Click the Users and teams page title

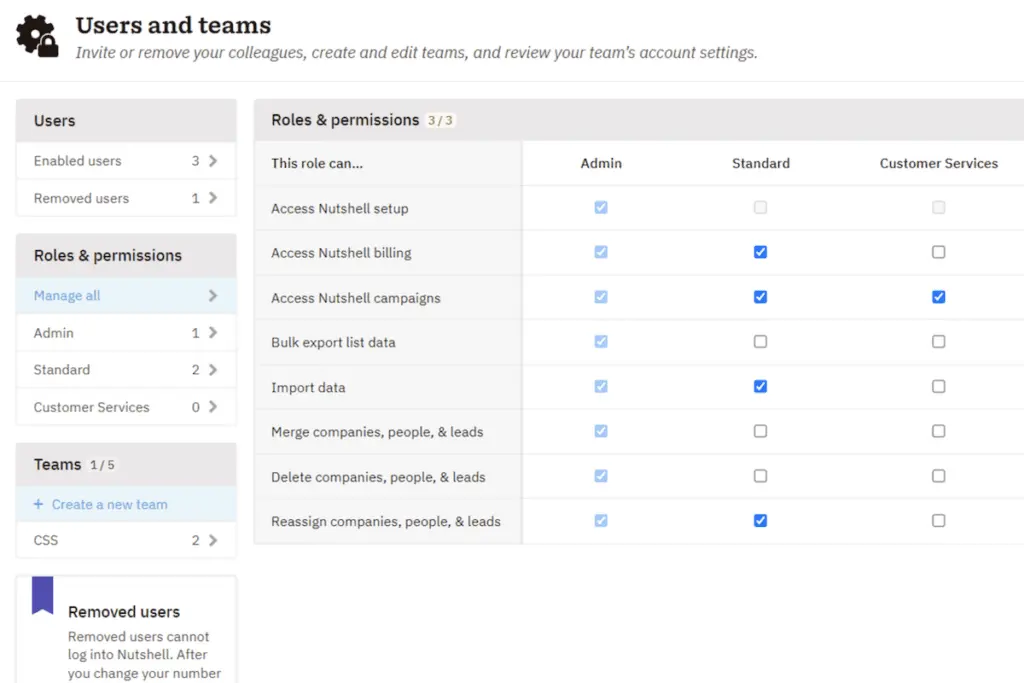pyautogui.click(x=173, y=25)
